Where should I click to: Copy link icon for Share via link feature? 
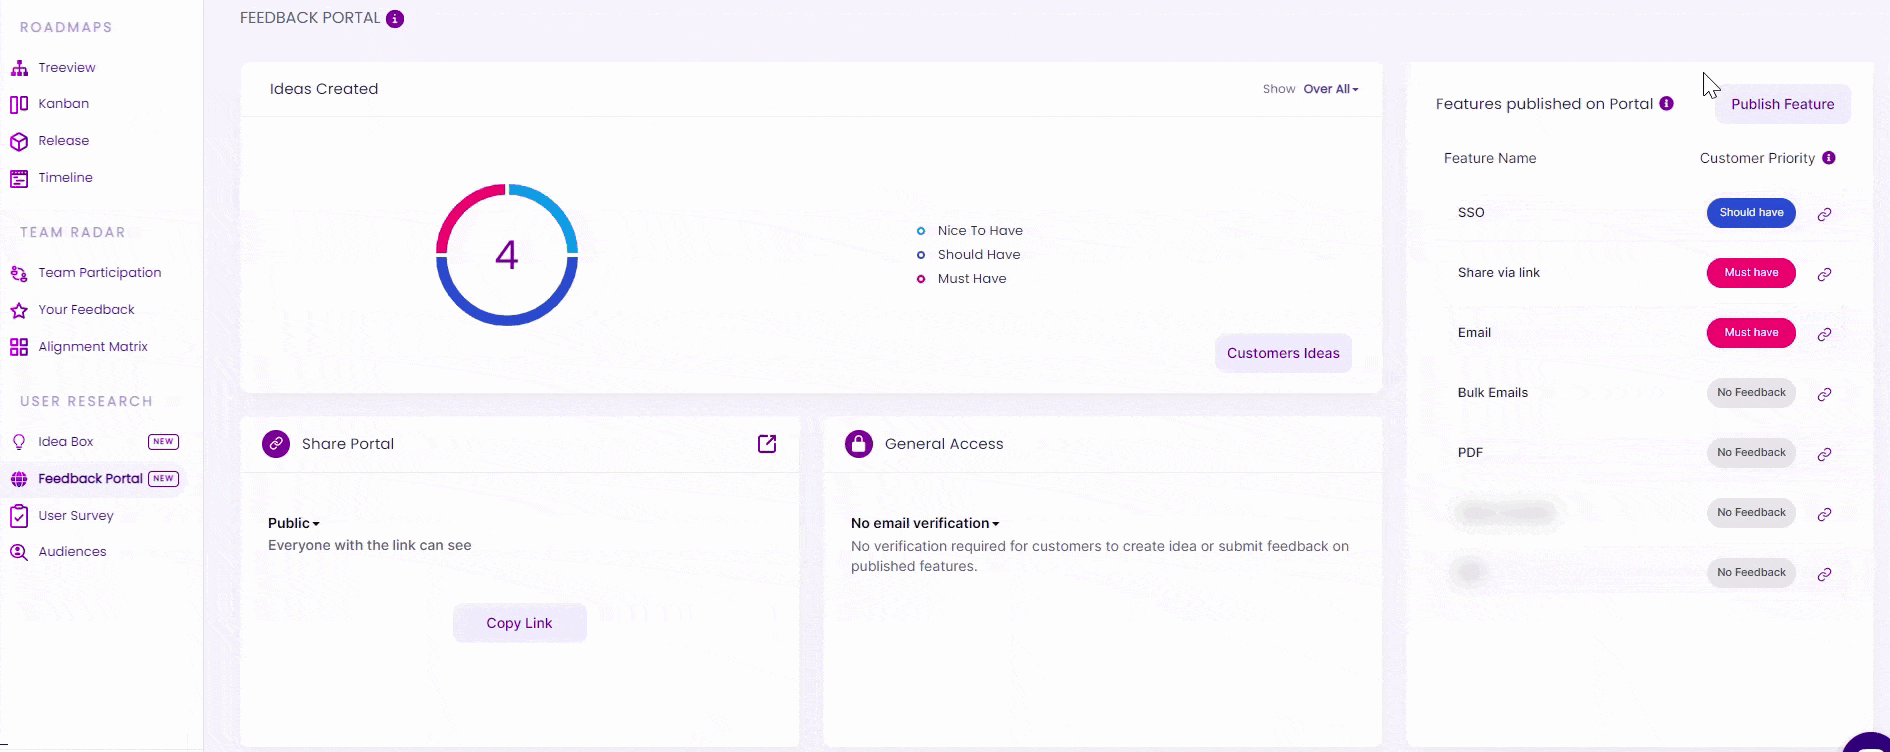coord(1824,274)
